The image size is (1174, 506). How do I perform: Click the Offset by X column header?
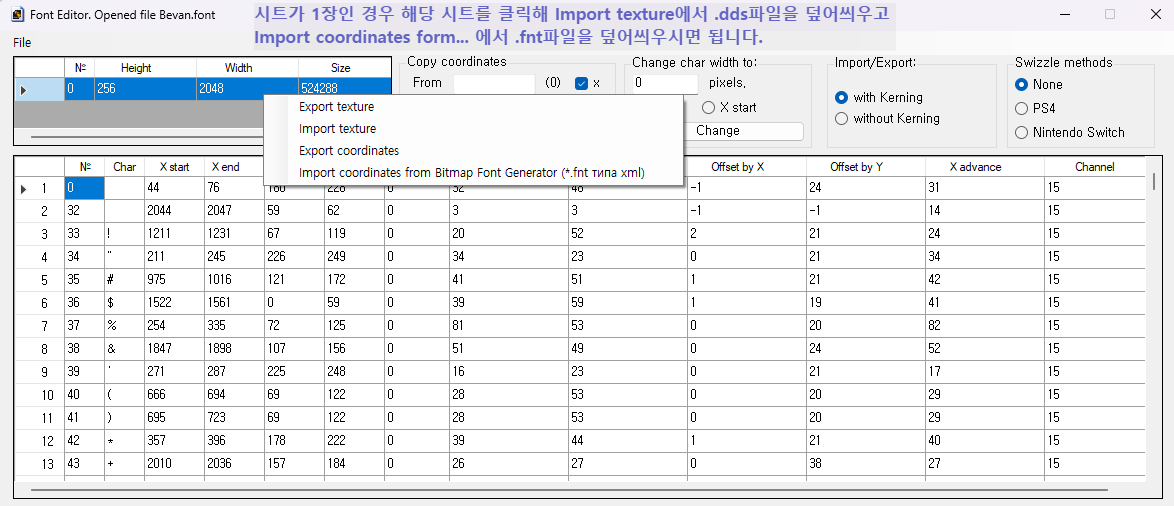point(746,167)
